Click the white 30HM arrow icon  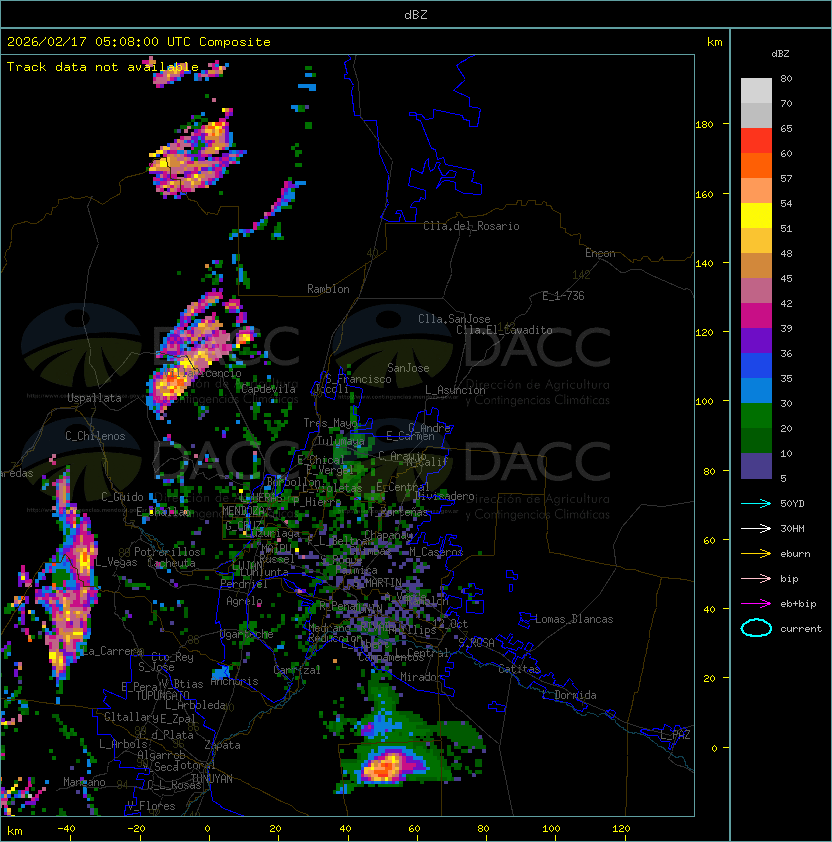pos(756,528)
